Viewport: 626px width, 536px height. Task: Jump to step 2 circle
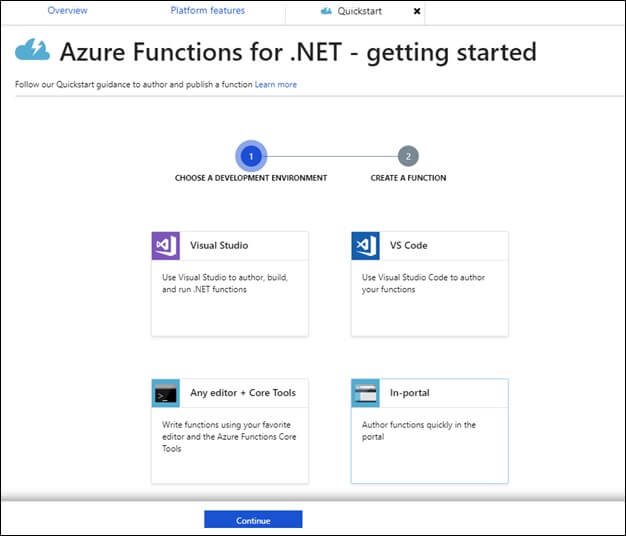[407, 156]
